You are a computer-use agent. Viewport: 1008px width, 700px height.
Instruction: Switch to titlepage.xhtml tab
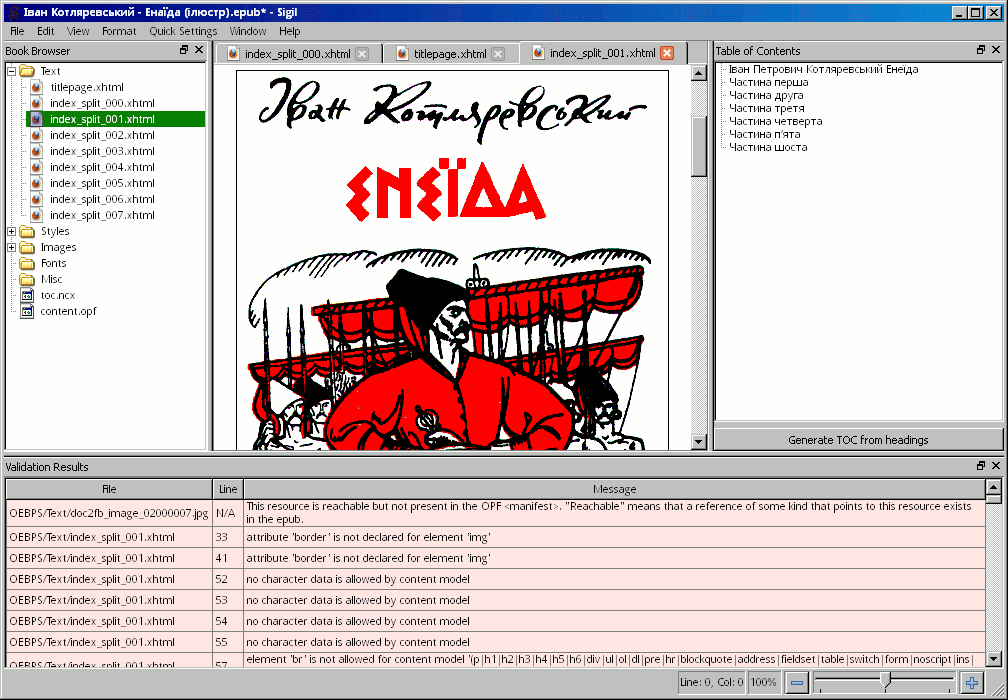[450, 54]
